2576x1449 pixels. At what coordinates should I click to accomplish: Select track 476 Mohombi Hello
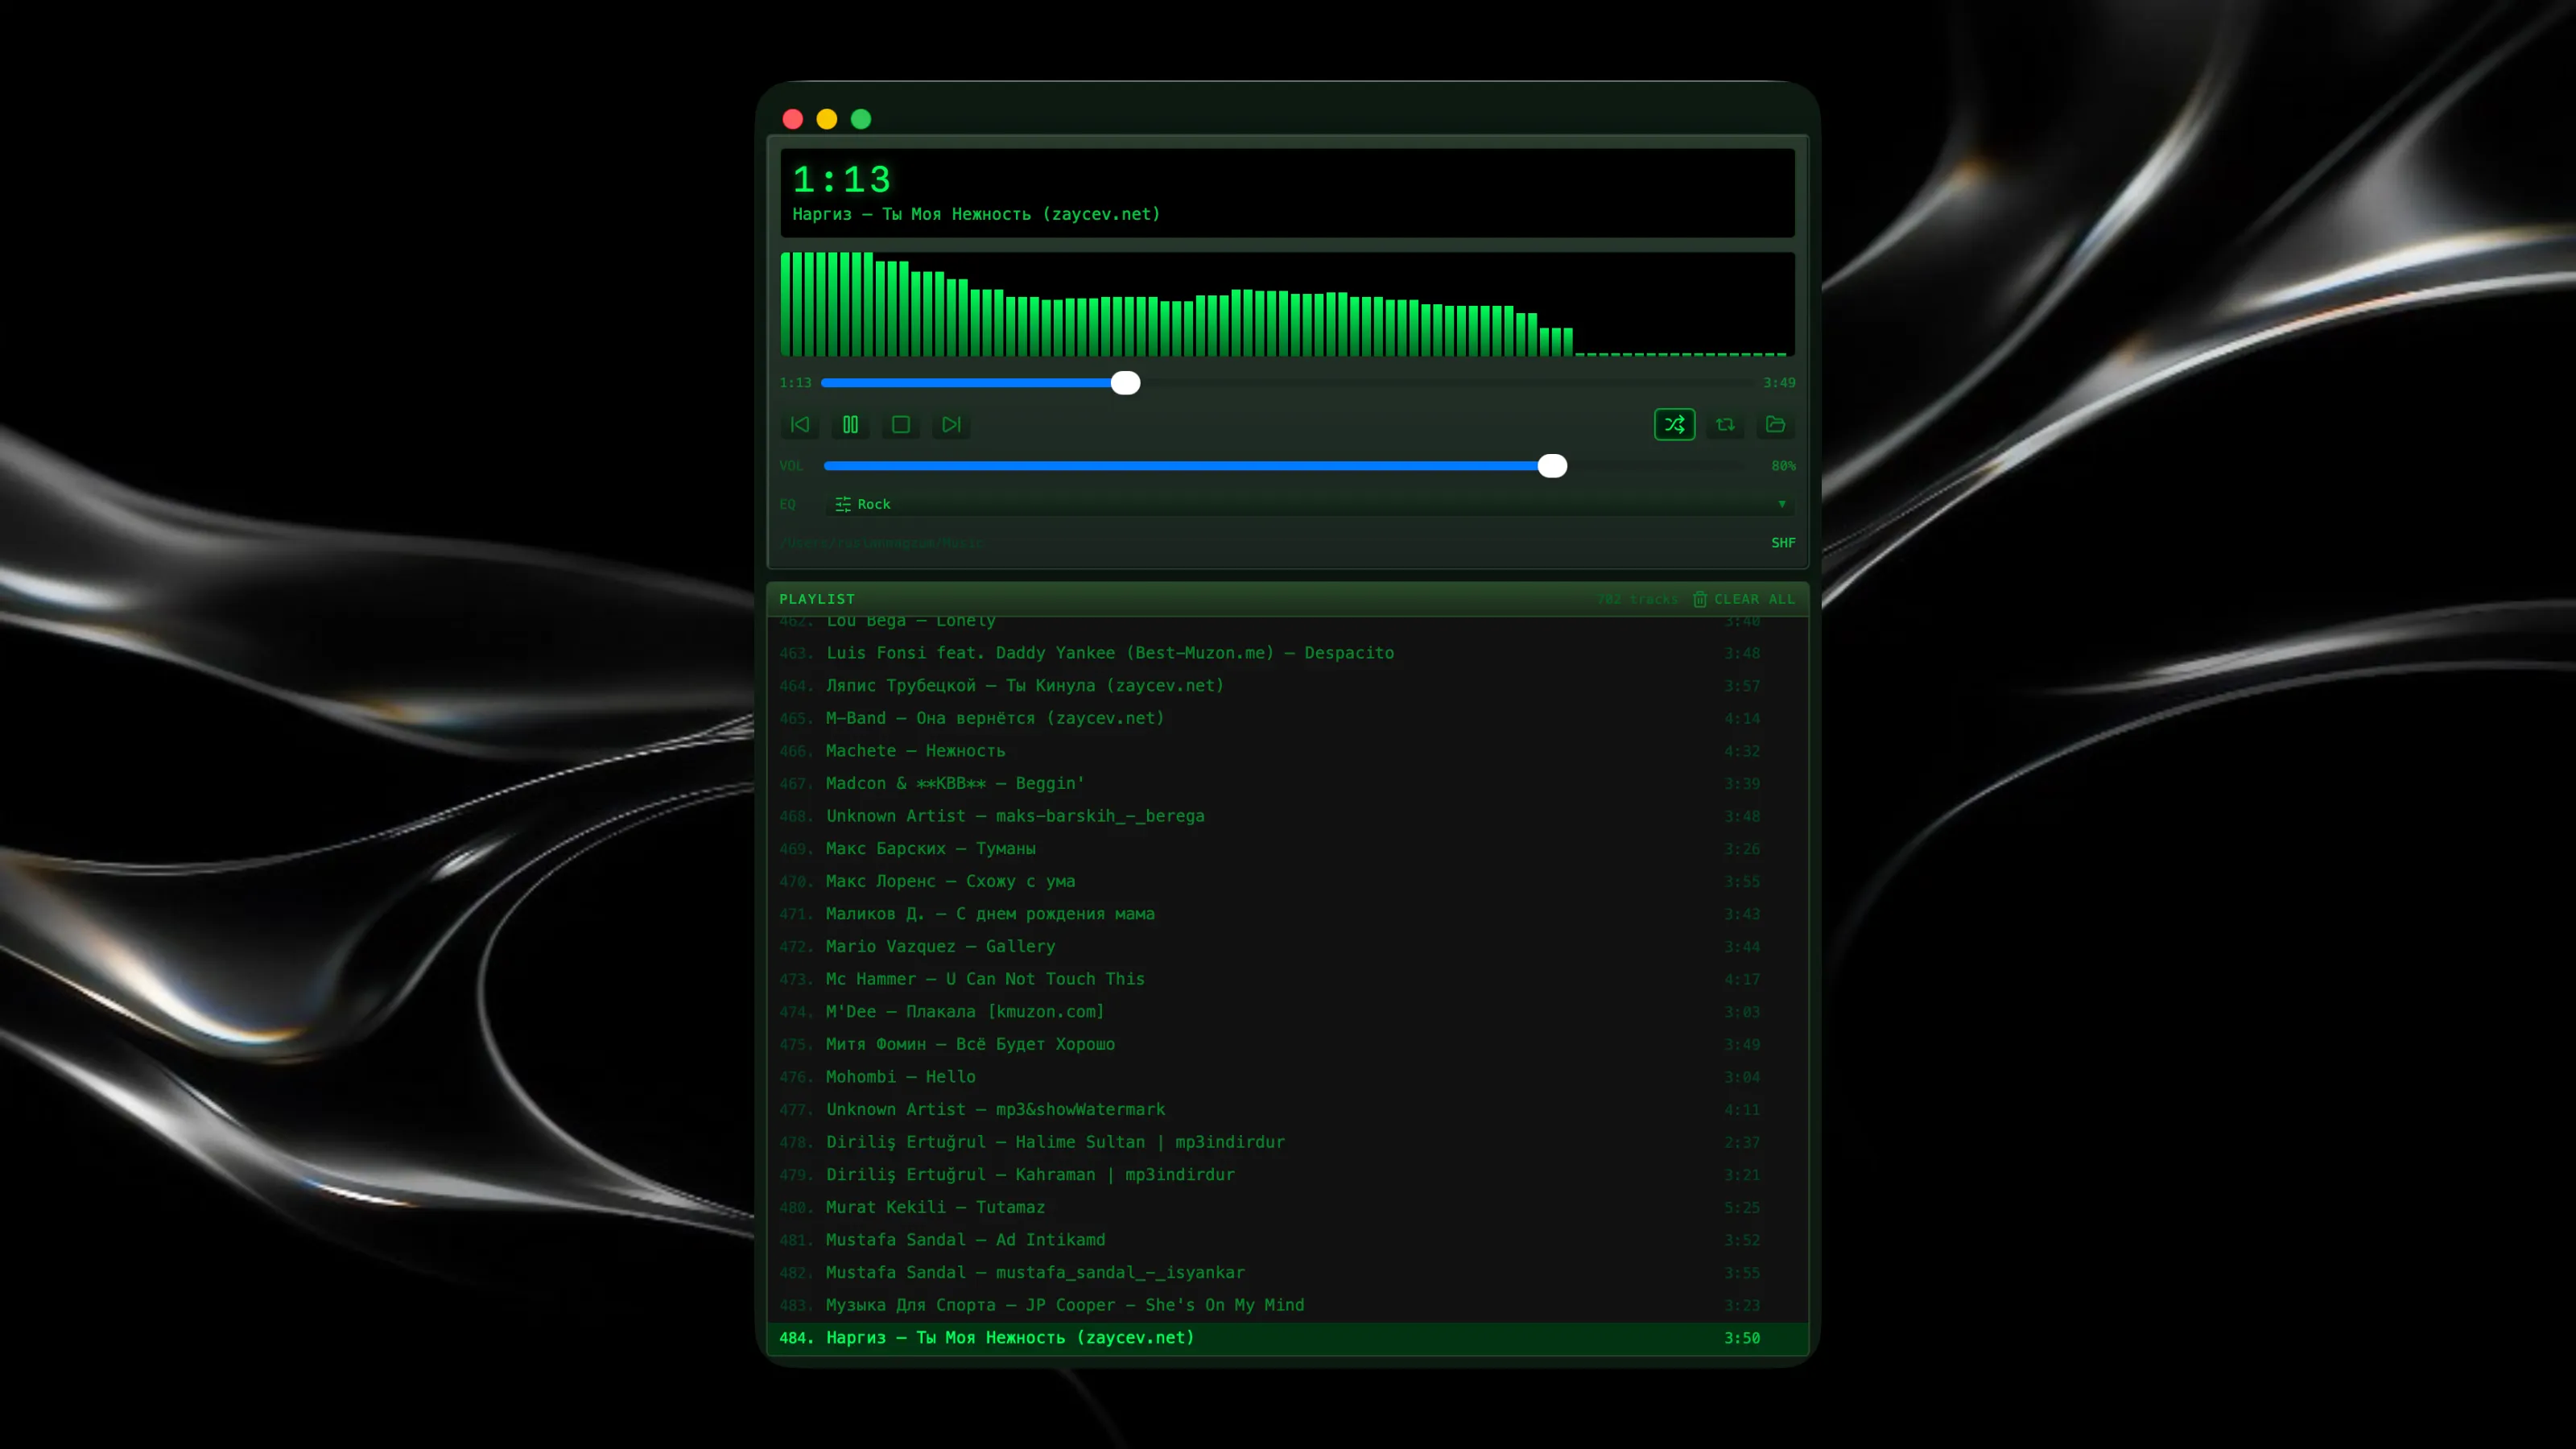(1287, 1077)
